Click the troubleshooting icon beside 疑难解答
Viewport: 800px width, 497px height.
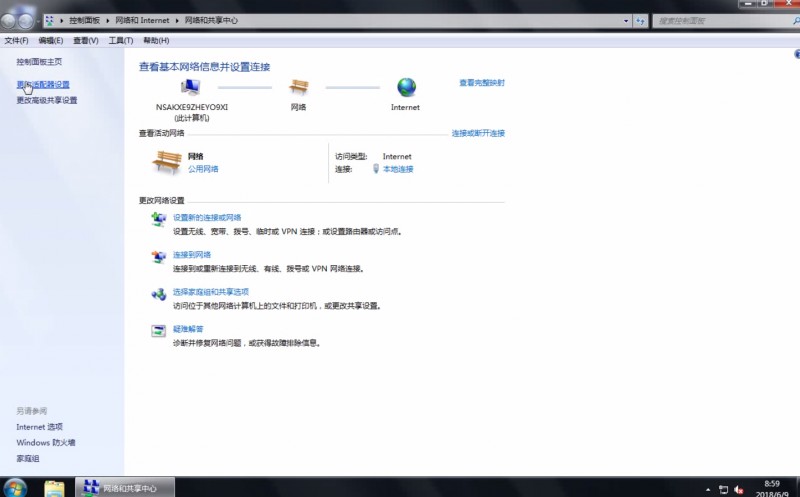coord(159,331)
